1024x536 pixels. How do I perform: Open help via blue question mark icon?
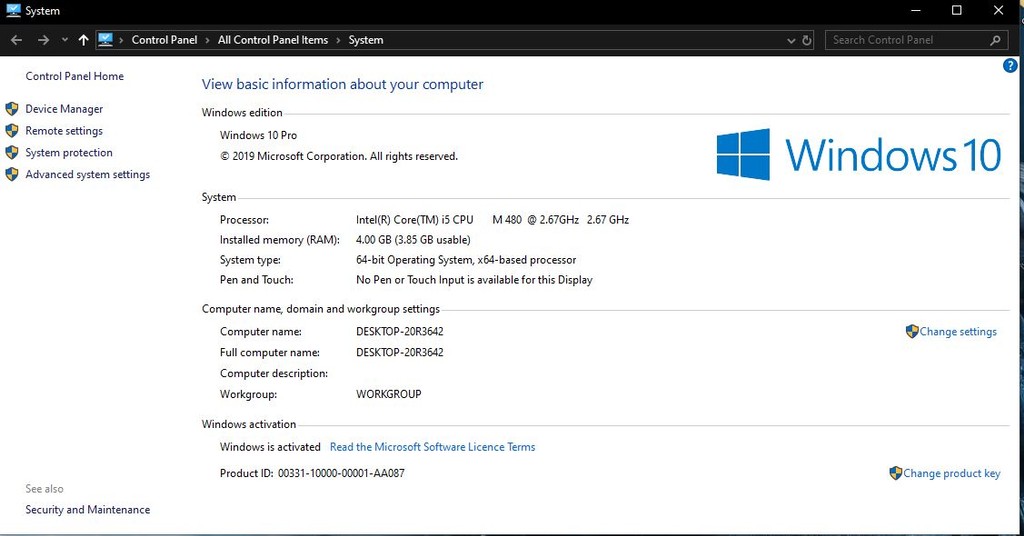click(1010, 66)
